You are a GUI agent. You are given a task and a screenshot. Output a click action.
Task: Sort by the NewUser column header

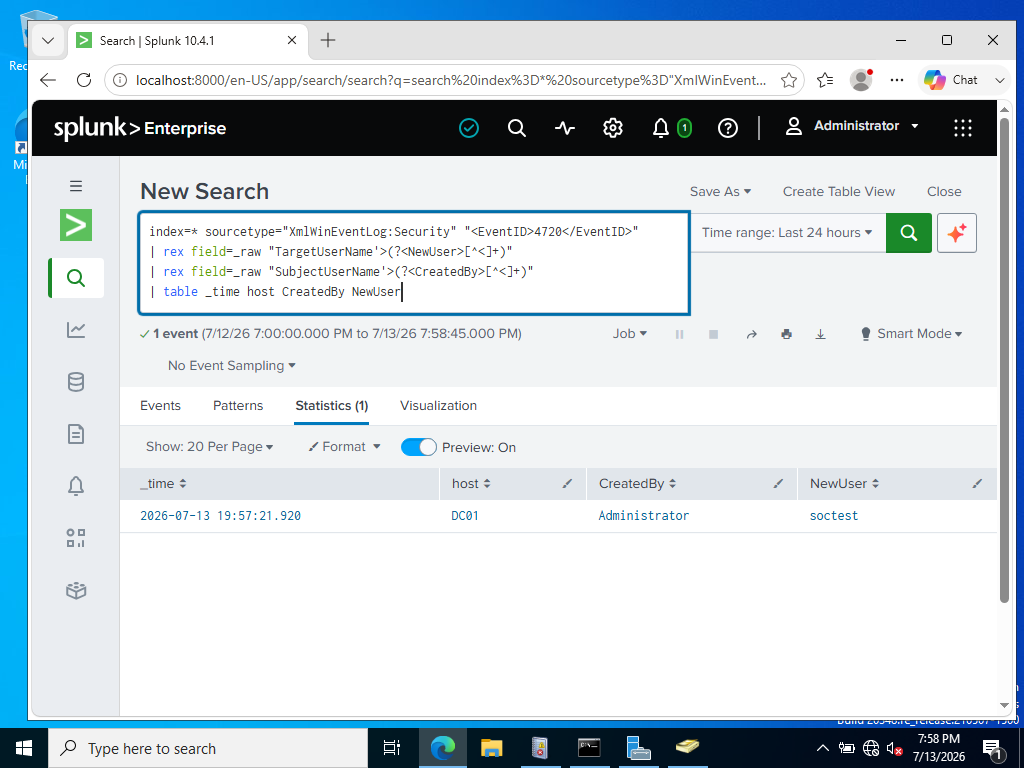844,484
